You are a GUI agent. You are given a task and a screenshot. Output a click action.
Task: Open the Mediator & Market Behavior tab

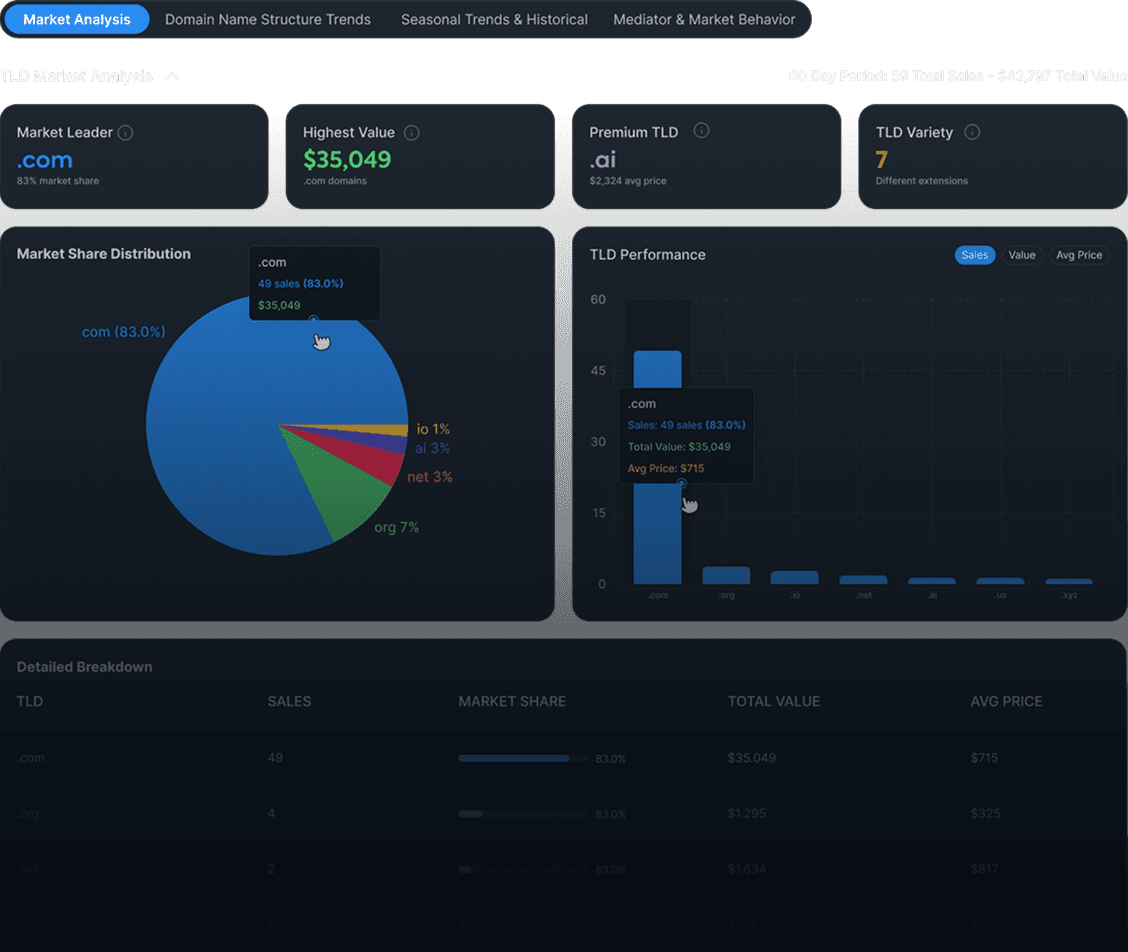point(705,19)
